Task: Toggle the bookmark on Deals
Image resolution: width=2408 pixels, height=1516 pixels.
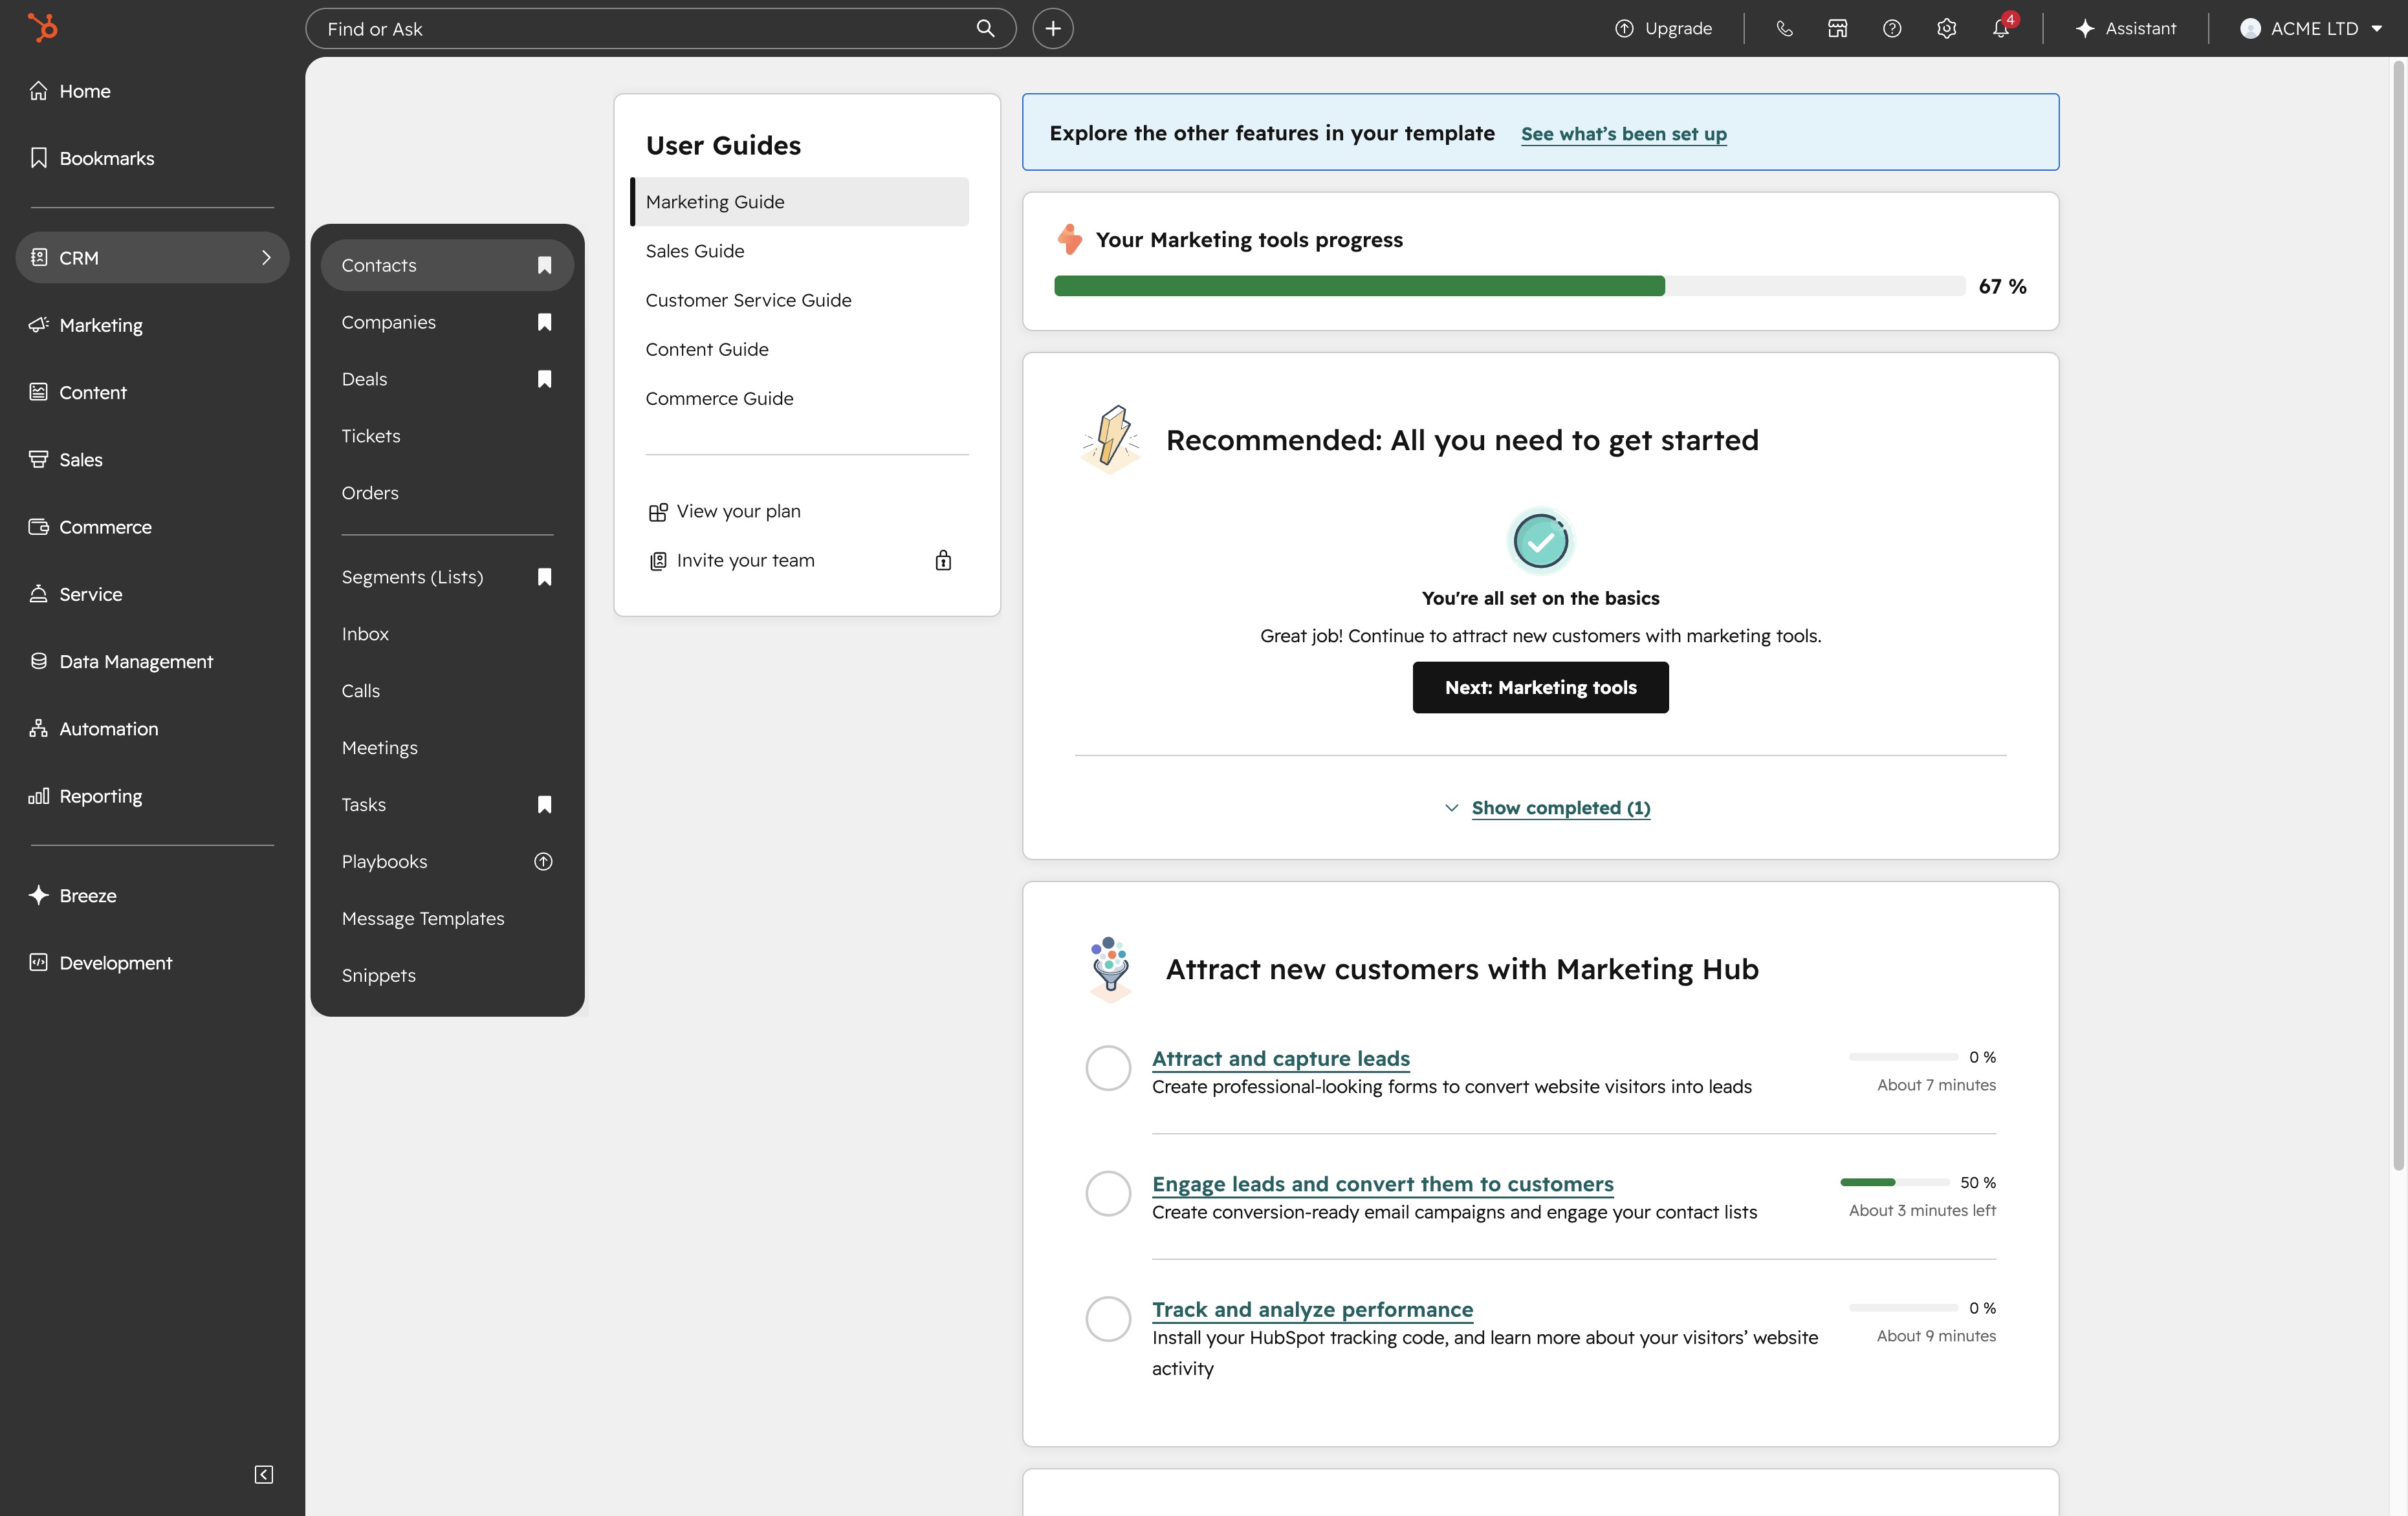Action: click(x=544, y=379)
